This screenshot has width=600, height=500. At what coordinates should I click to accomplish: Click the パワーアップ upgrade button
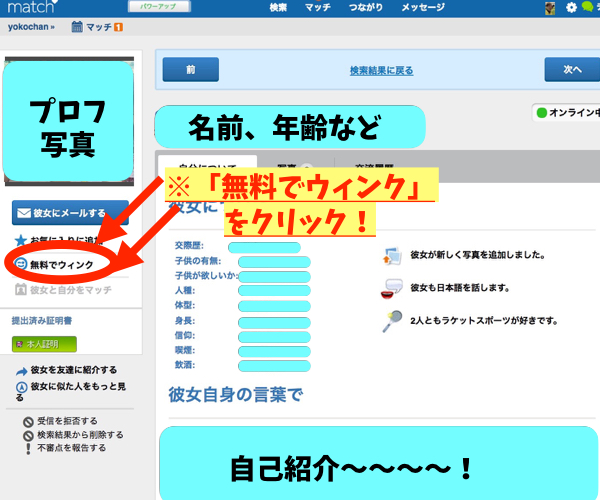click(x=159, y=7)
